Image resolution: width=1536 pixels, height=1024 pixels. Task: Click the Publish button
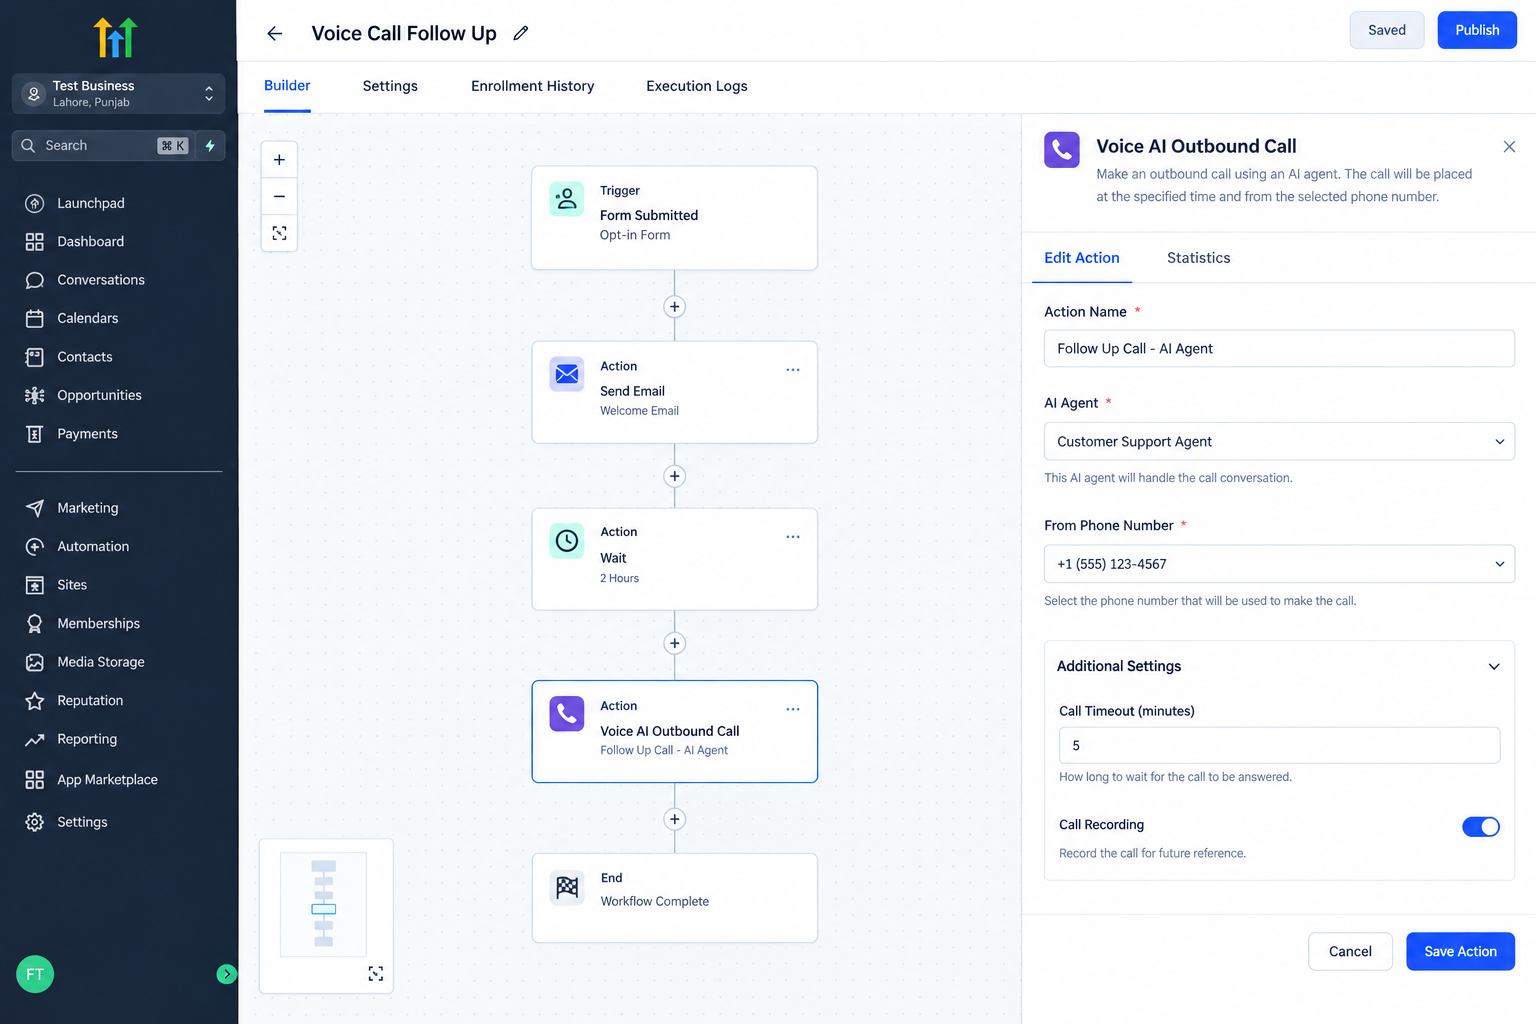(x=1477, y=30)
